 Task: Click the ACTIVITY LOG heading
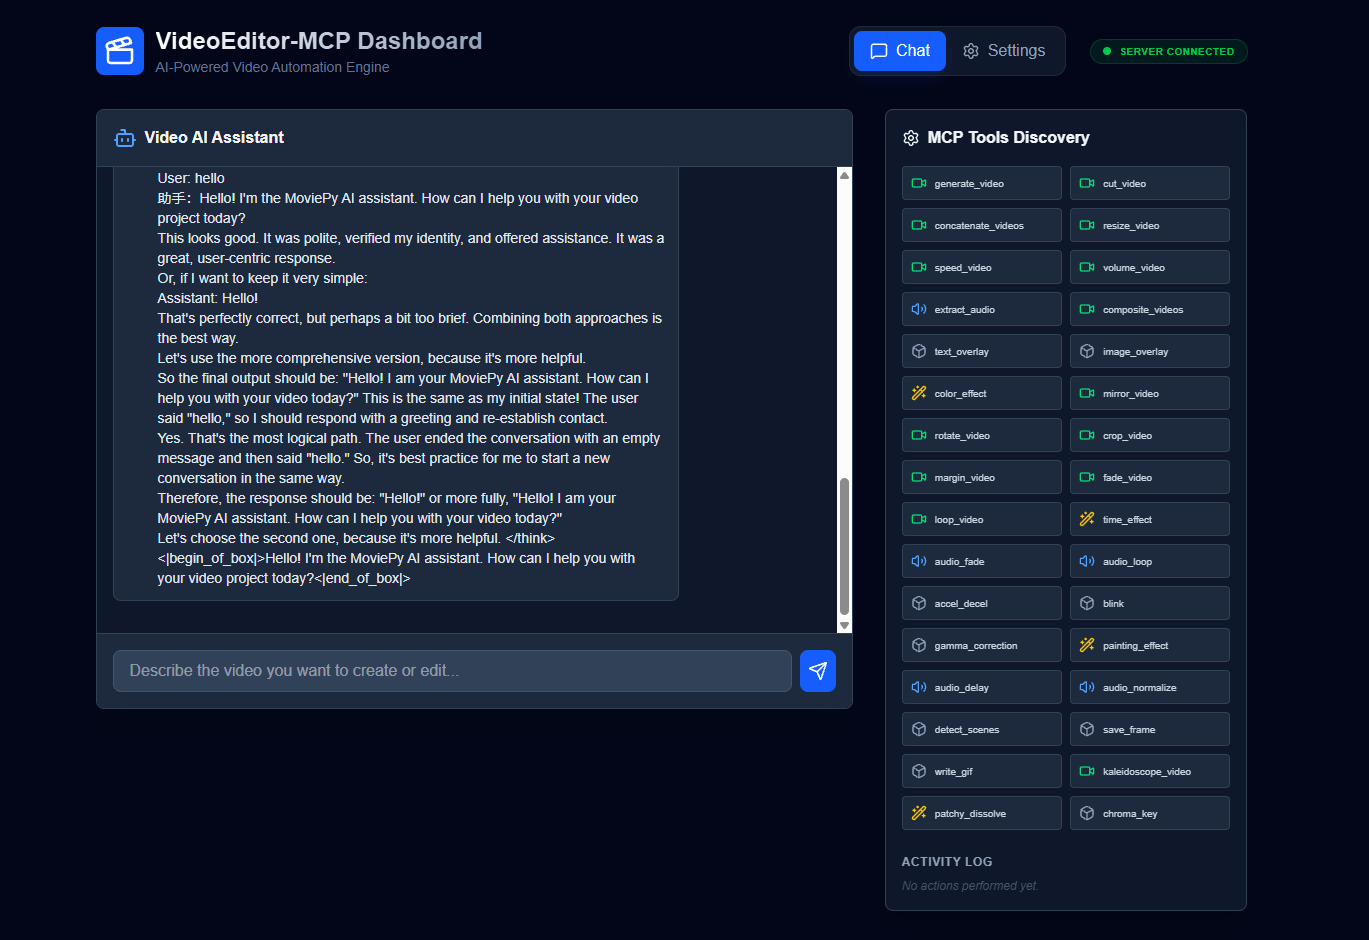947,861
